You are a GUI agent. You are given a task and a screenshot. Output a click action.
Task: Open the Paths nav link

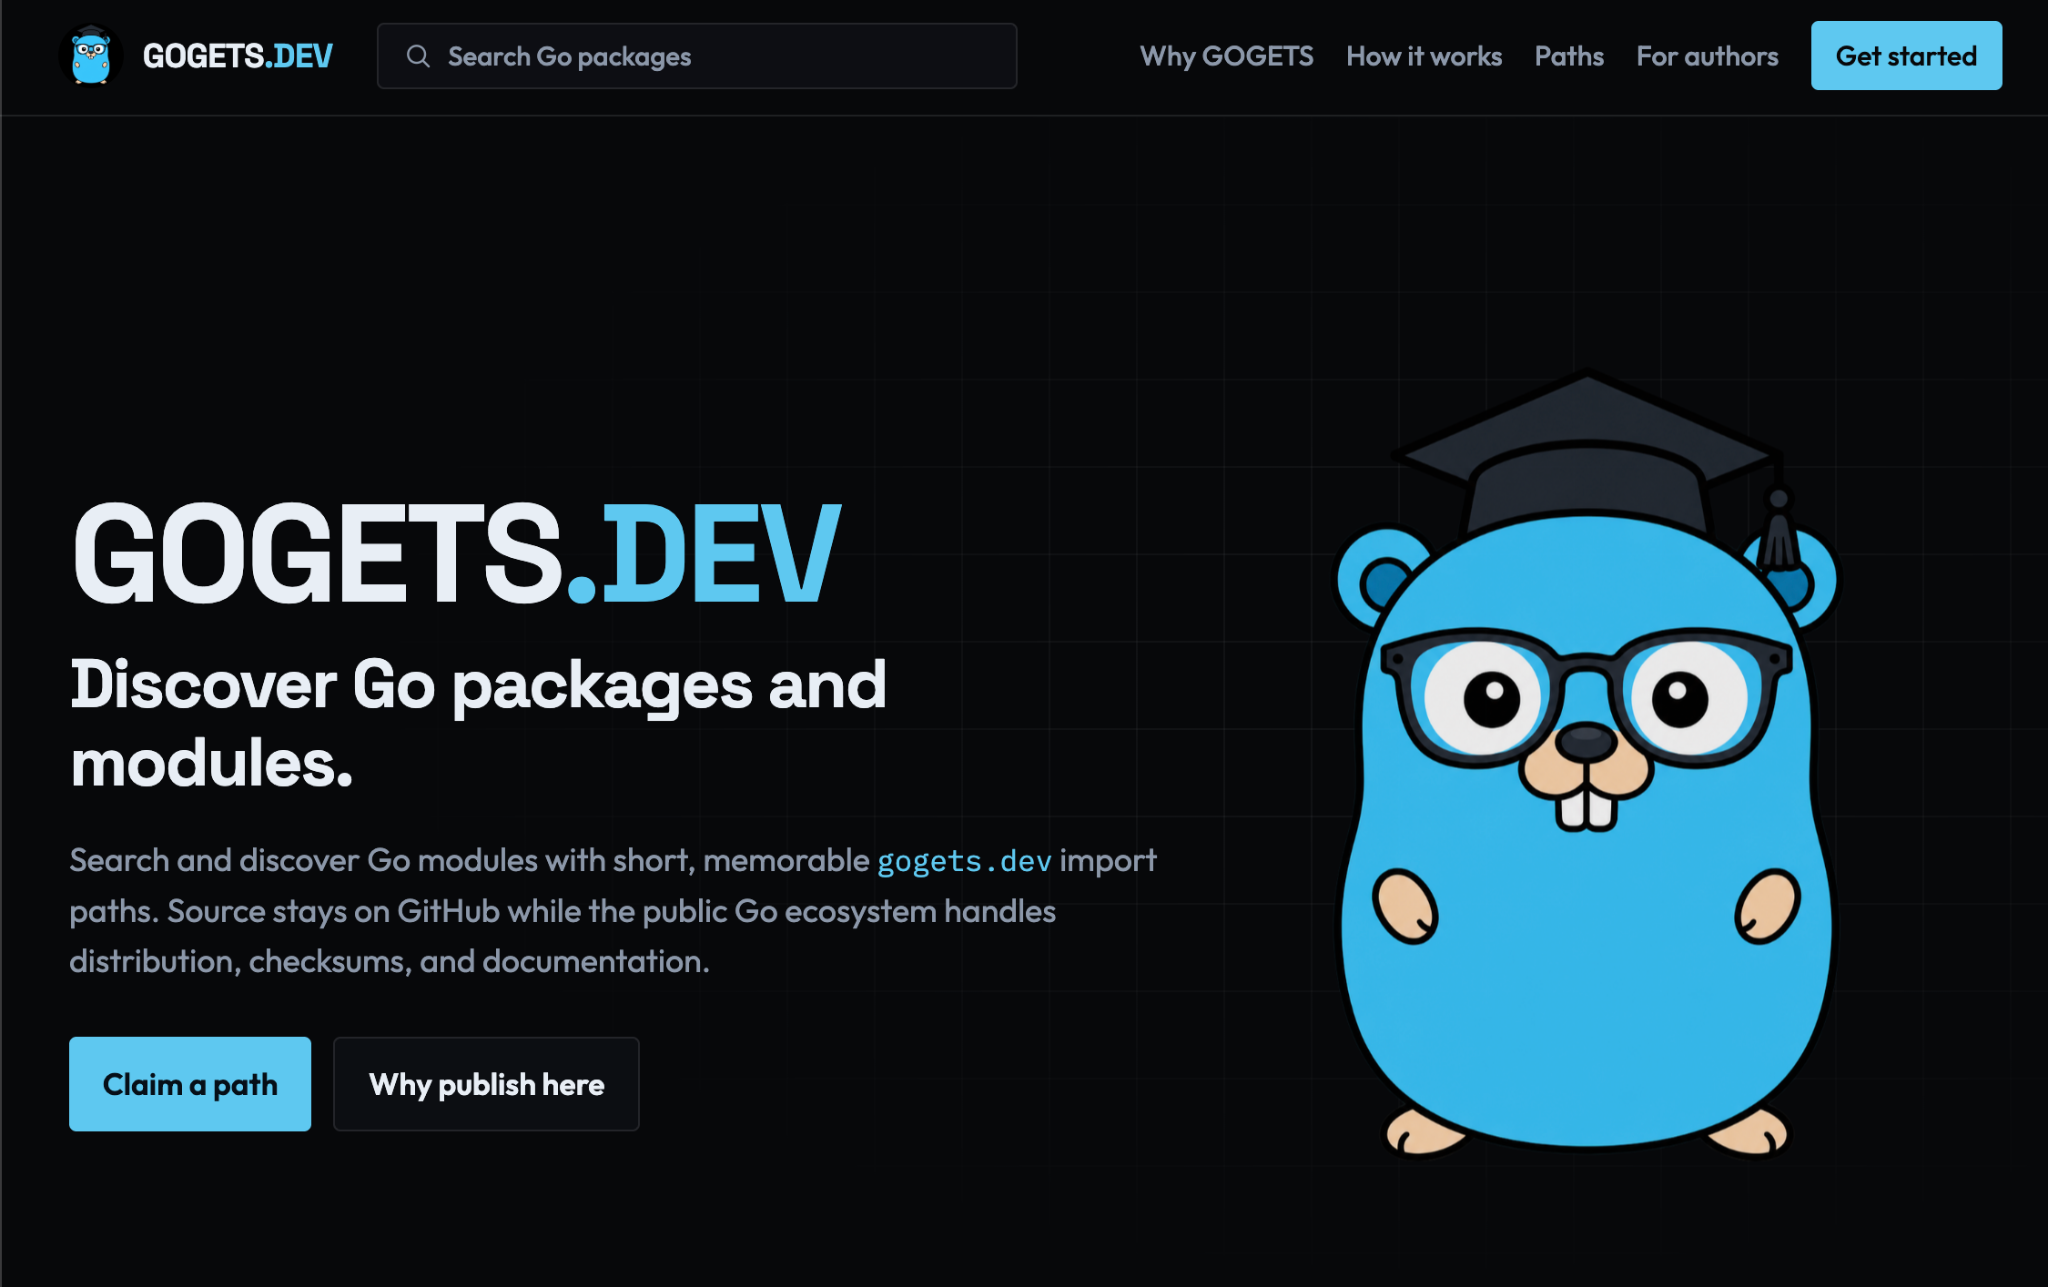click(x=1569, y=56)
